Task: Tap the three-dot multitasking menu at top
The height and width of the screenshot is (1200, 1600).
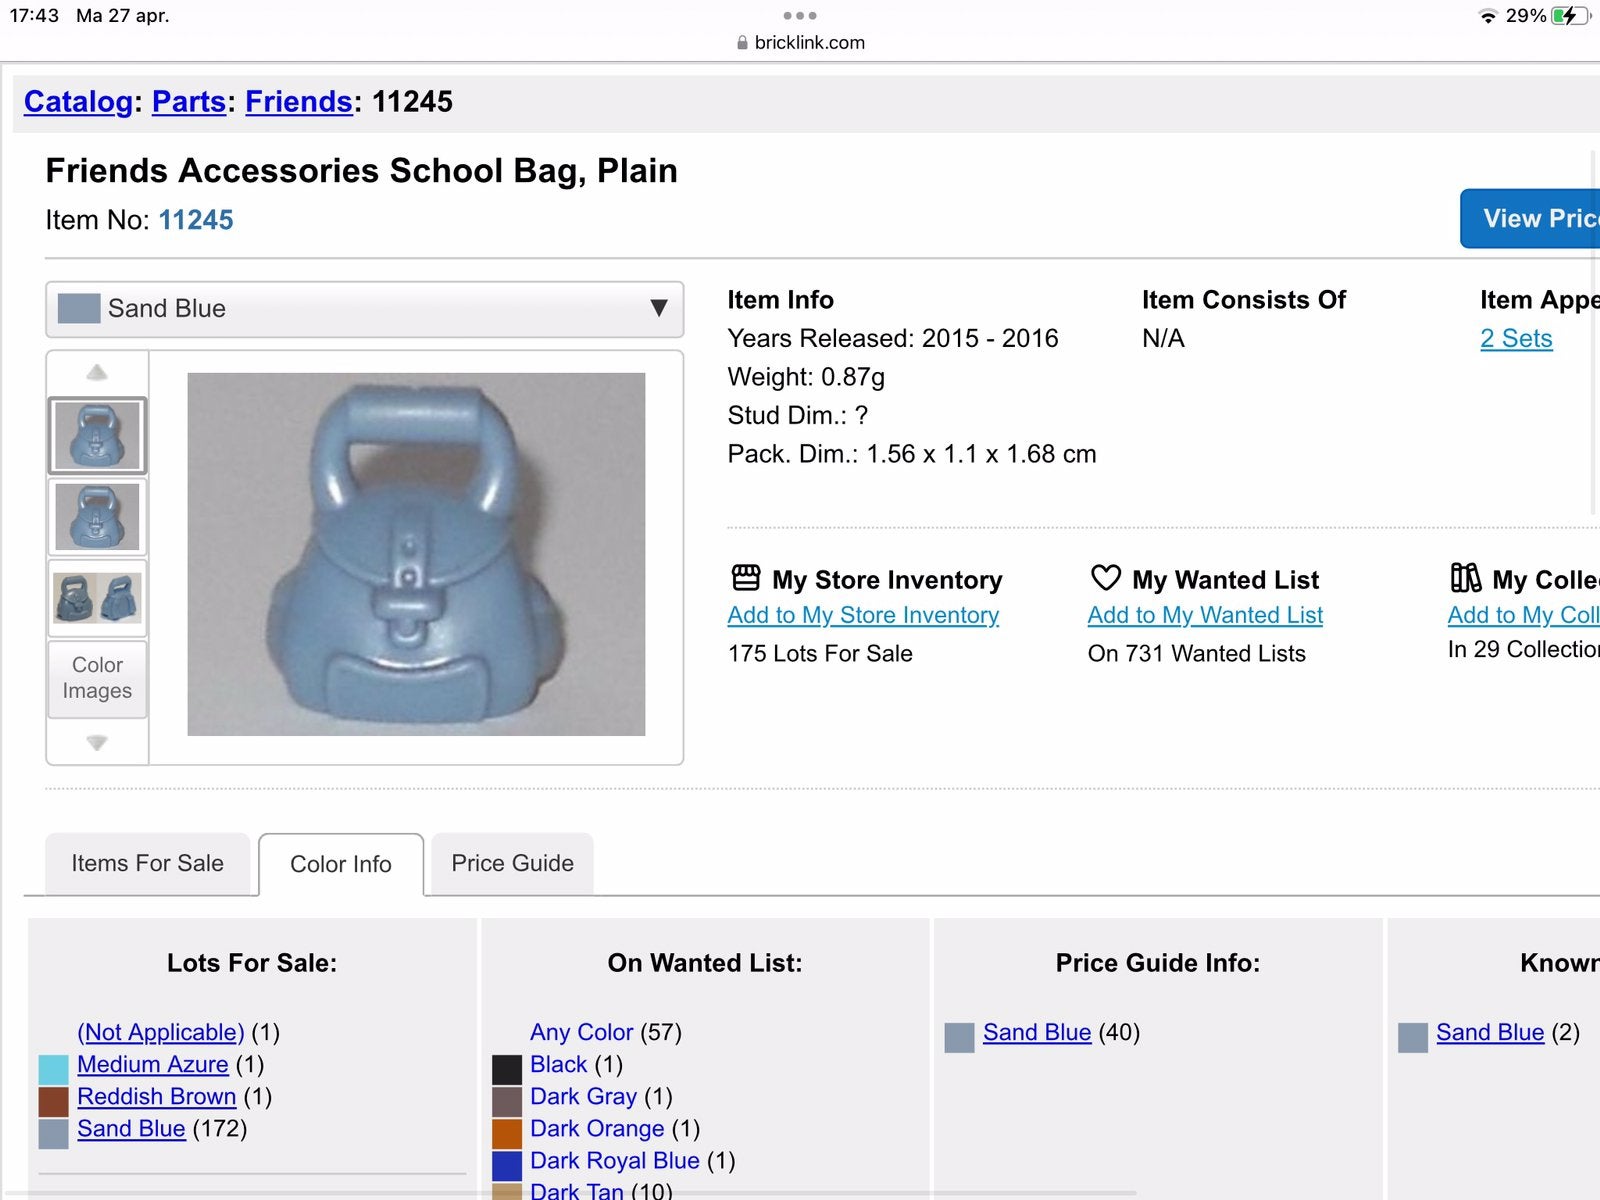Action: click(x=800, y=16)
